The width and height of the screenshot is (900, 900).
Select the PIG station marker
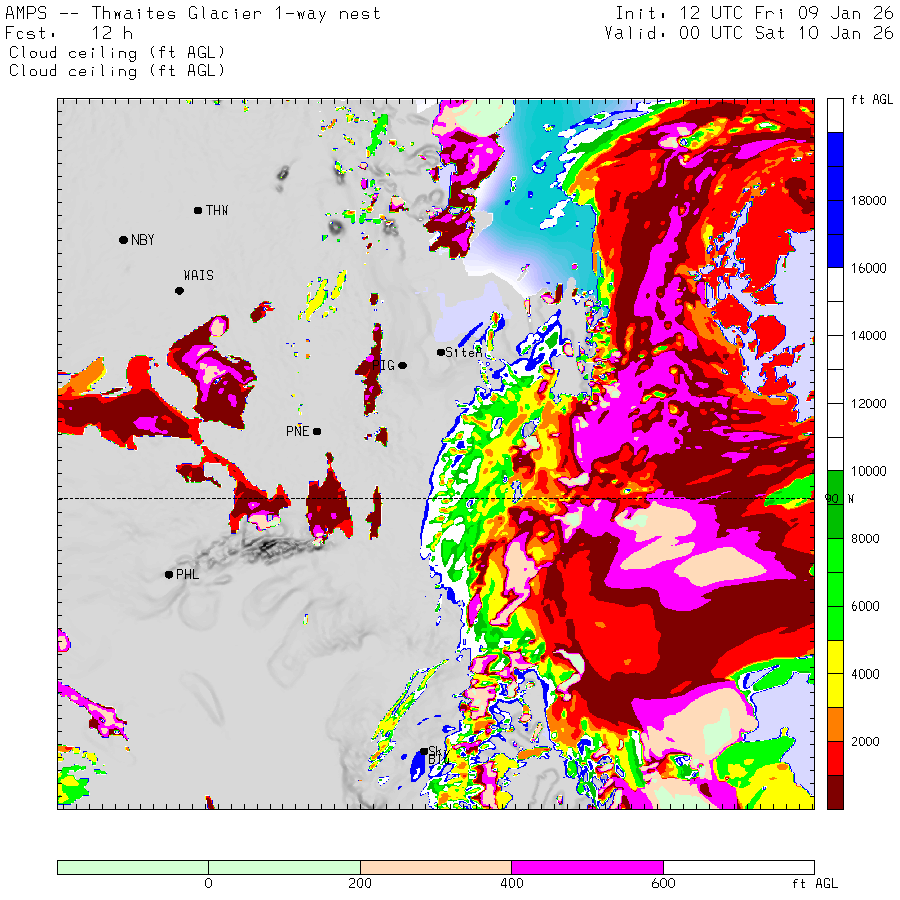[x=402, y=365]
